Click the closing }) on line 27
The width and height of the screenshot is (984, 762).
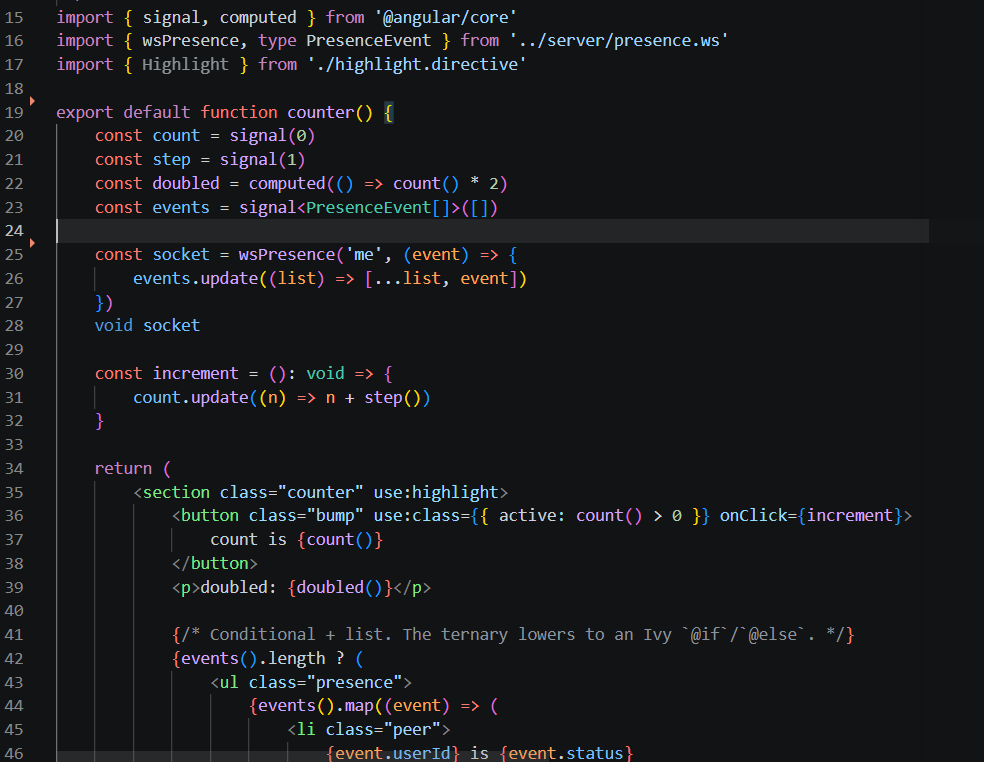[104, 303]
